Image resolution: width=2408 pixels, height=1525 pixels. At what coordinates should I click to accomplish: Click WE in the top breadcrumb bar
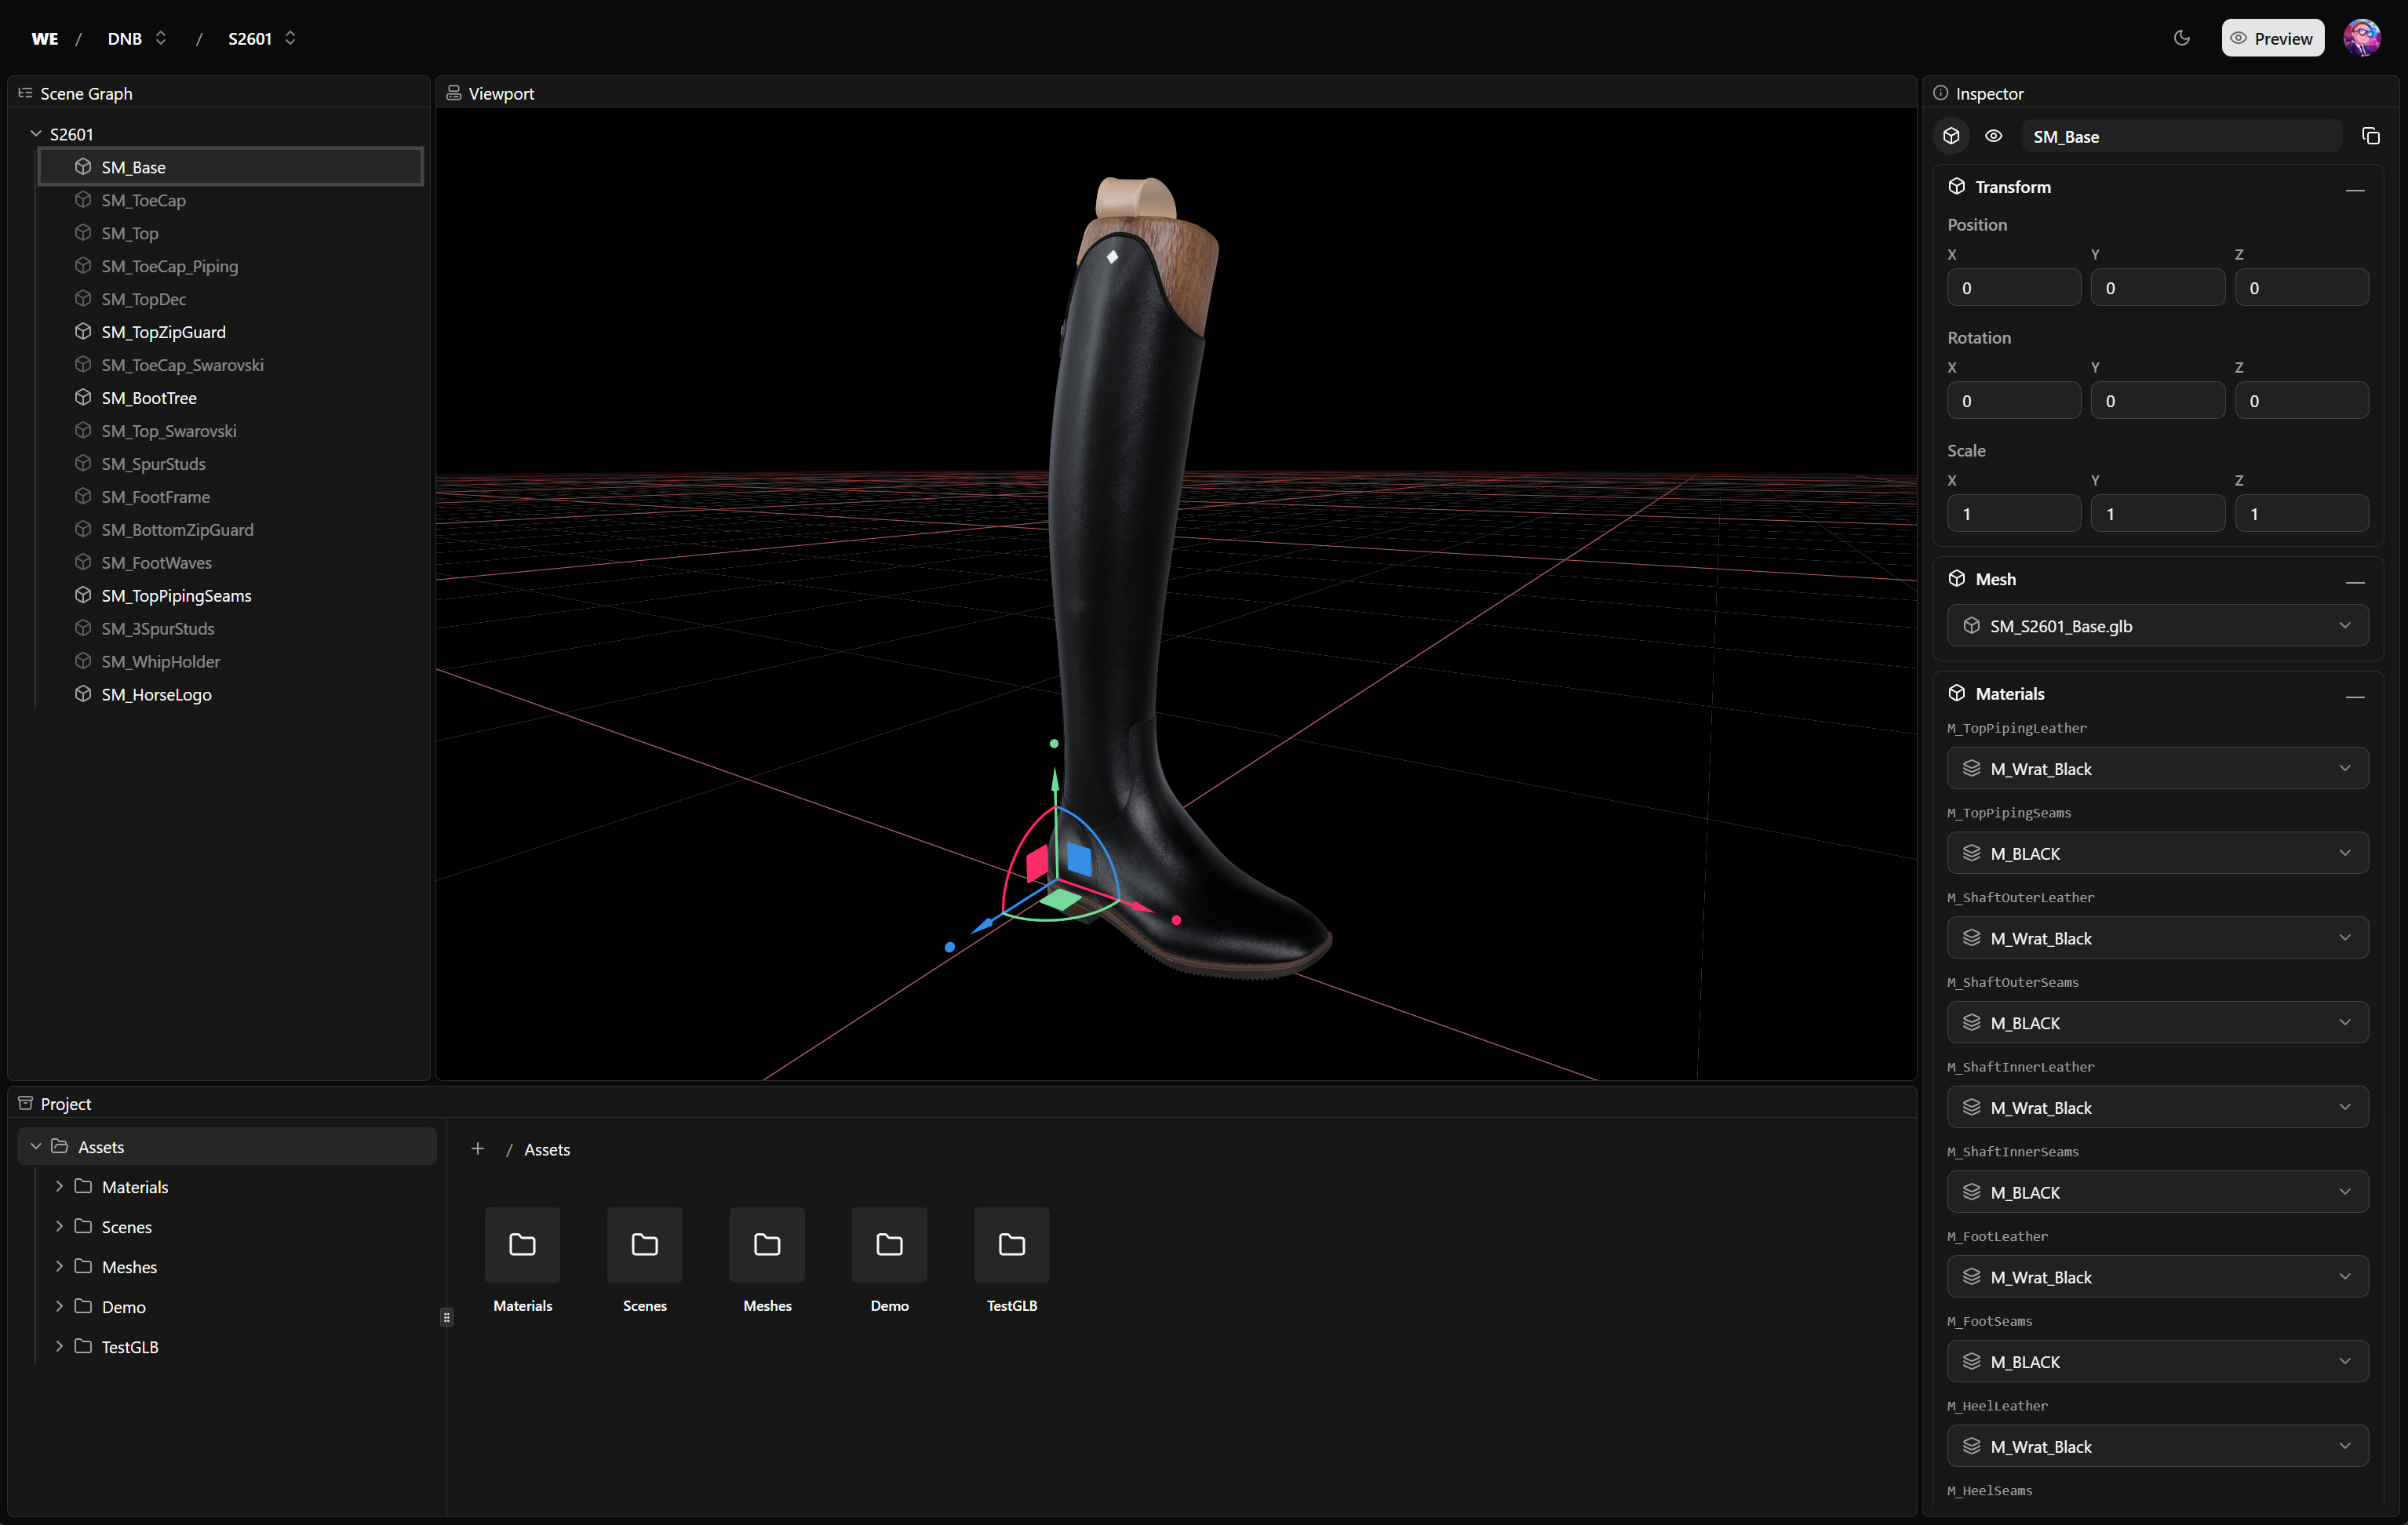point(44,38)
